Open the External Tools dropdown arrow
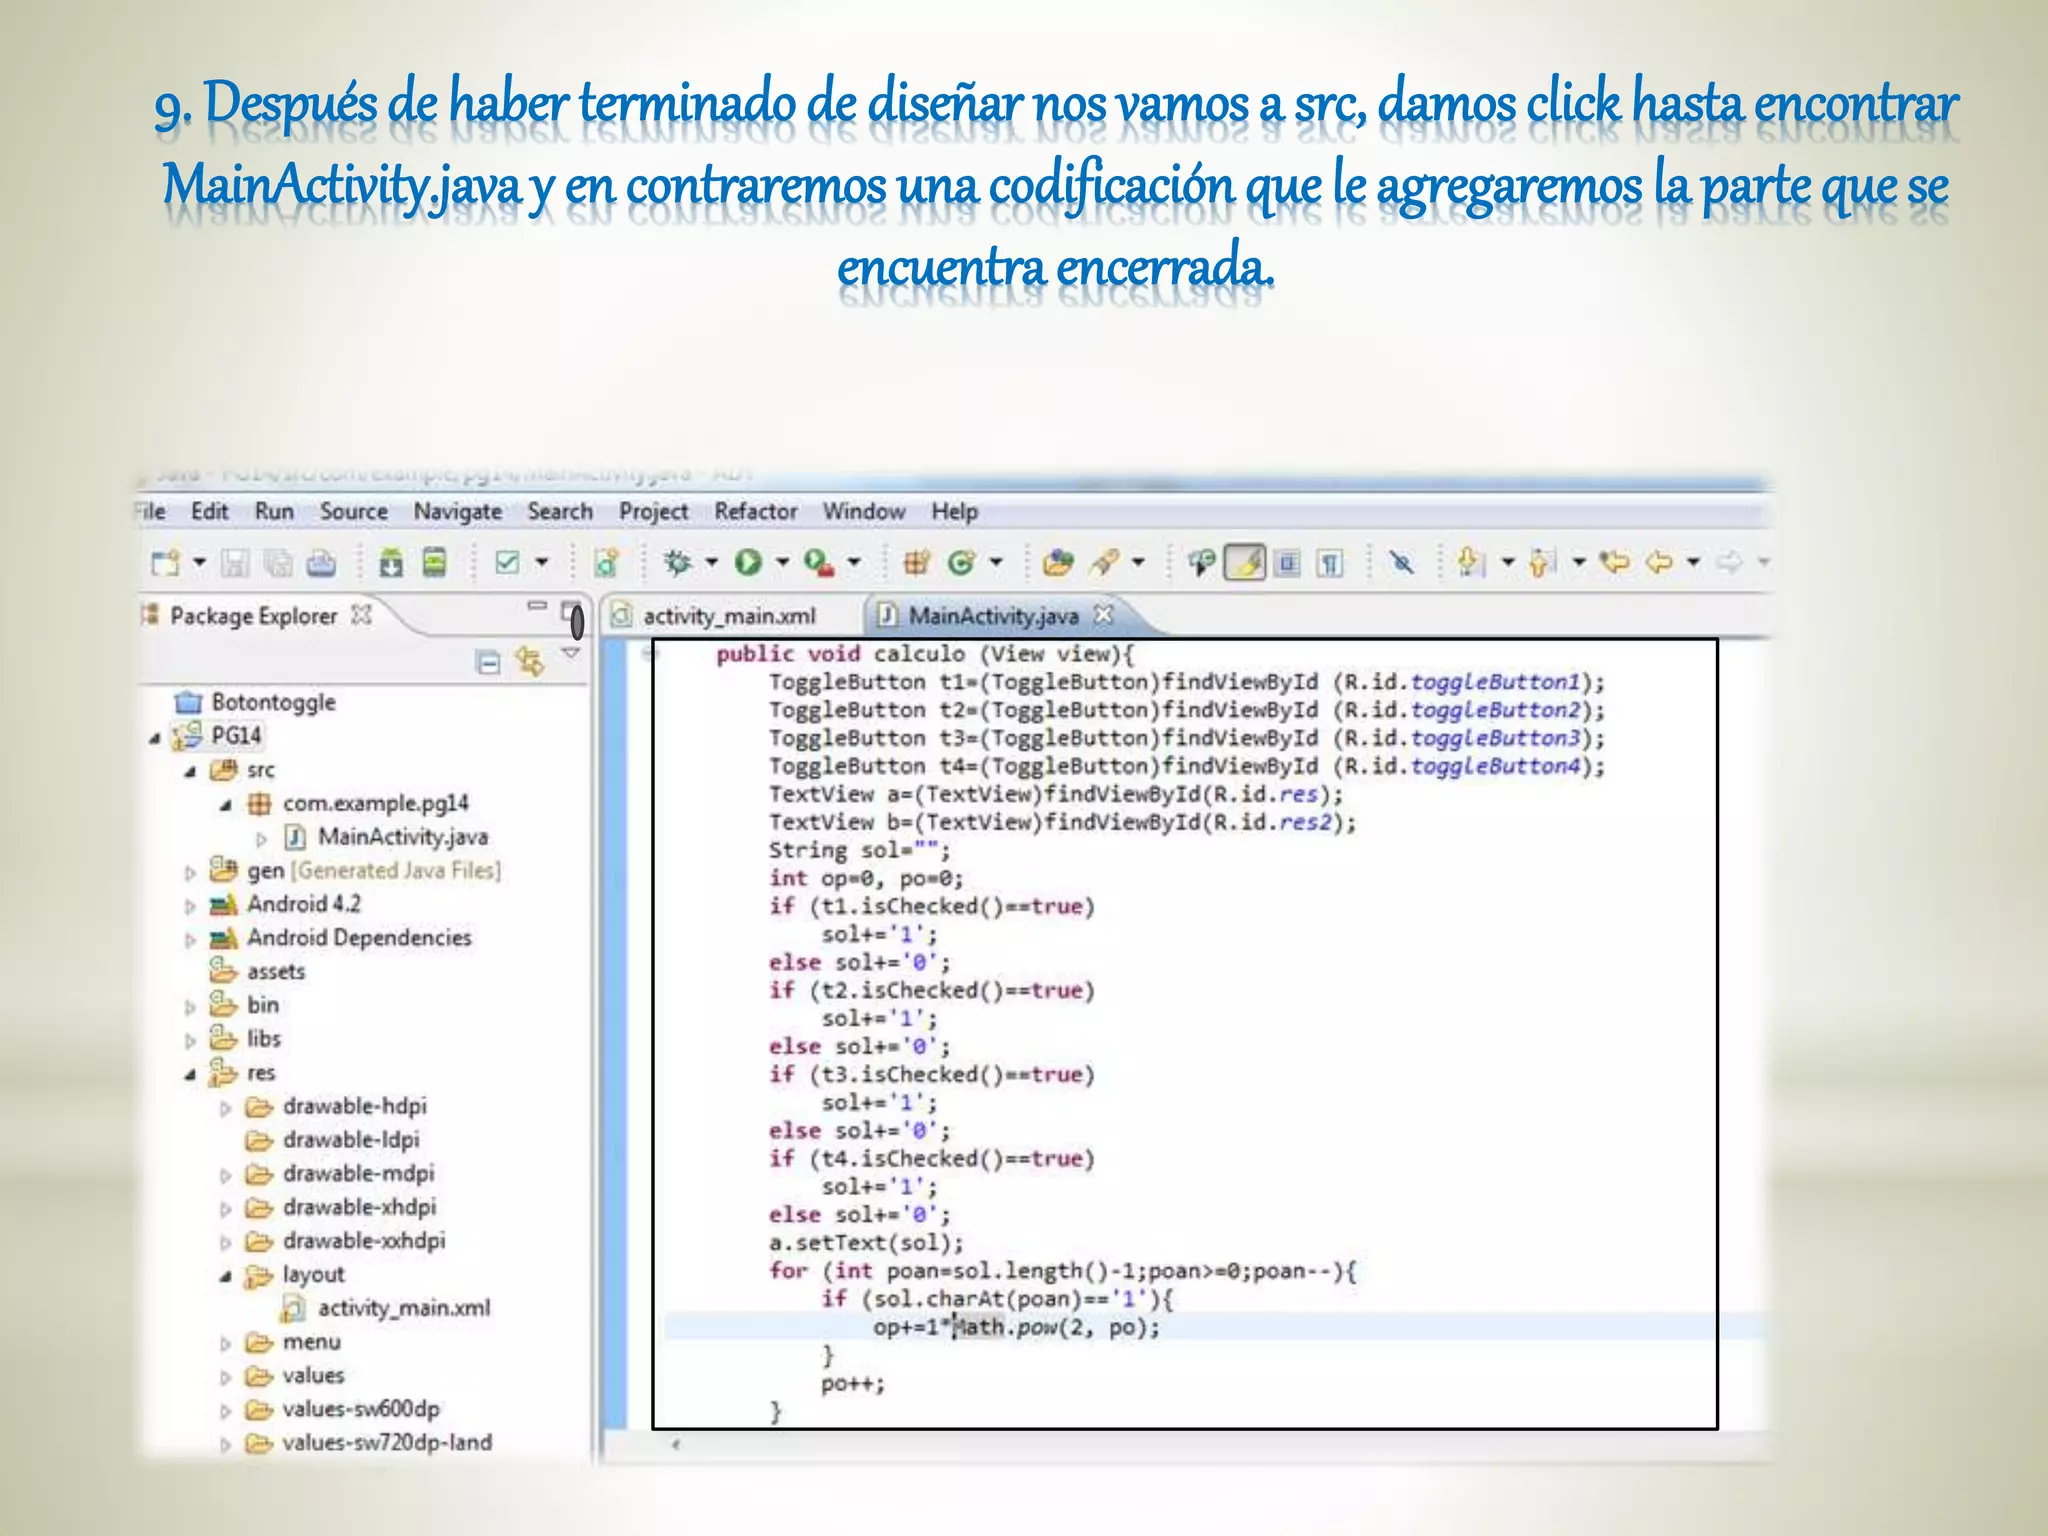The width and height of the screenshot is (2048, 1536). coord(854,562)
